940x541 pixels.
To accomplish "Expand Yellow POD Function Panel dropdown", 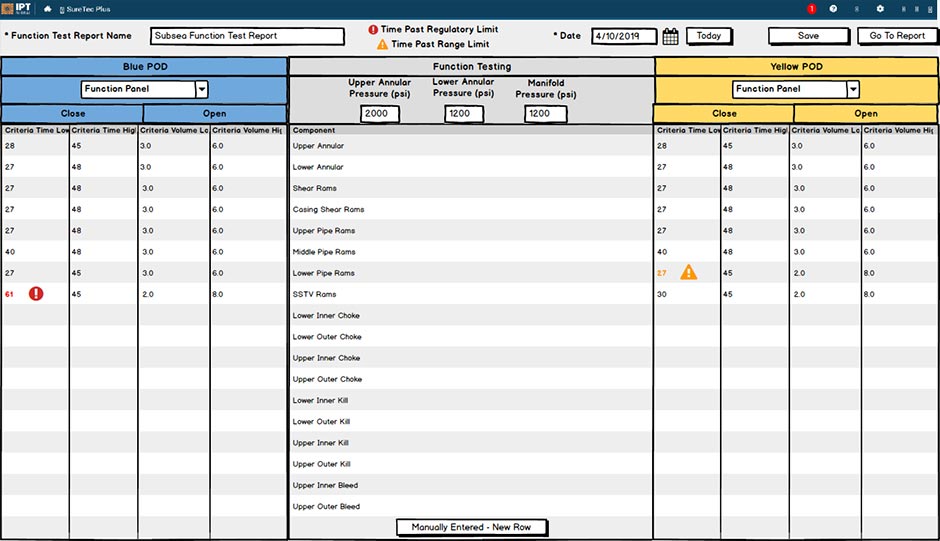I will click(852, 89).
